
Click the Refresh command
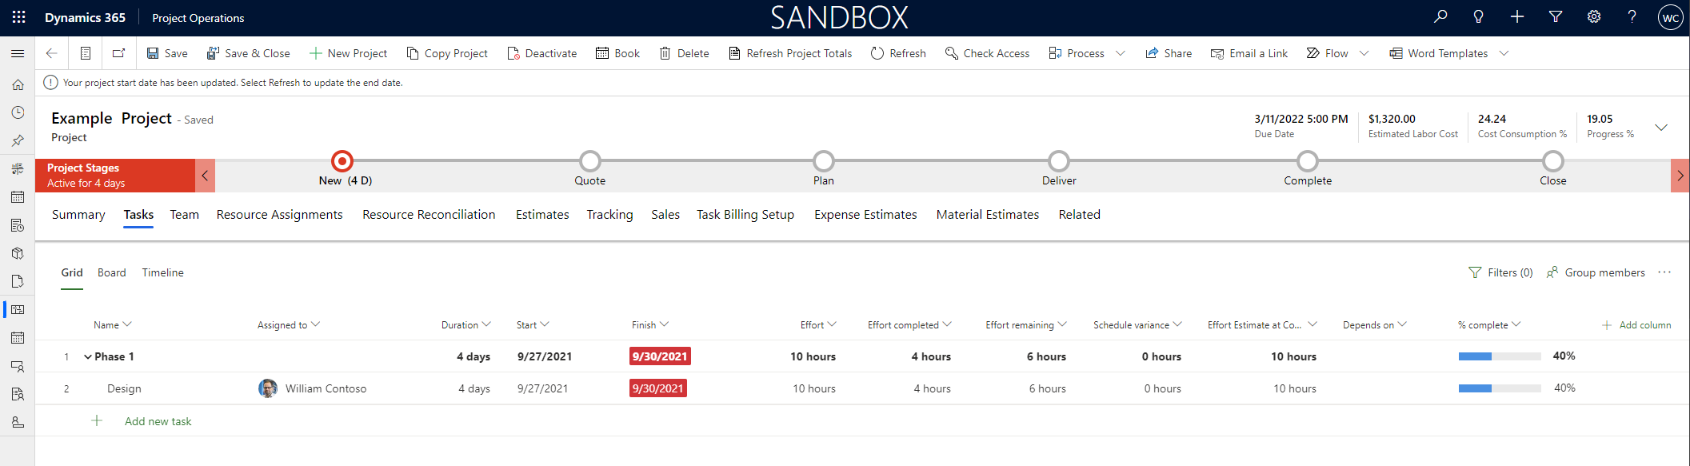(x=898, y=53)
